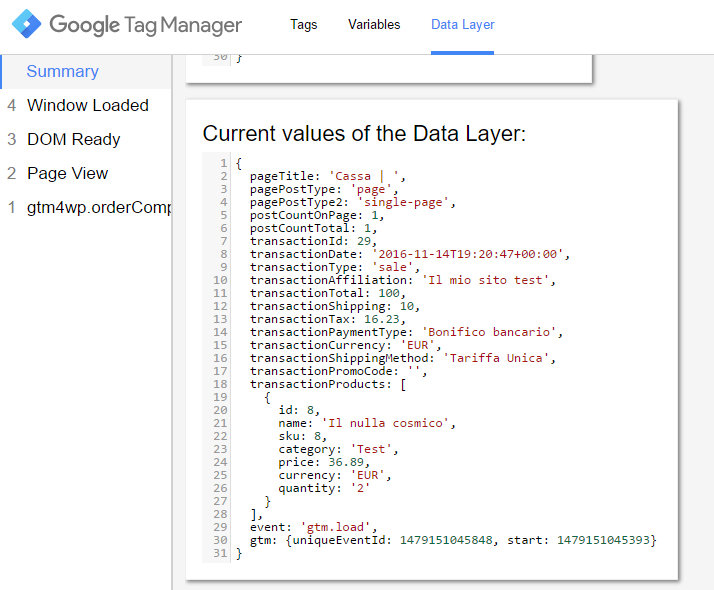Click the quantity '2' line
Screen dimensions: 714x590
pyautogui.click(x=324, y=488)
